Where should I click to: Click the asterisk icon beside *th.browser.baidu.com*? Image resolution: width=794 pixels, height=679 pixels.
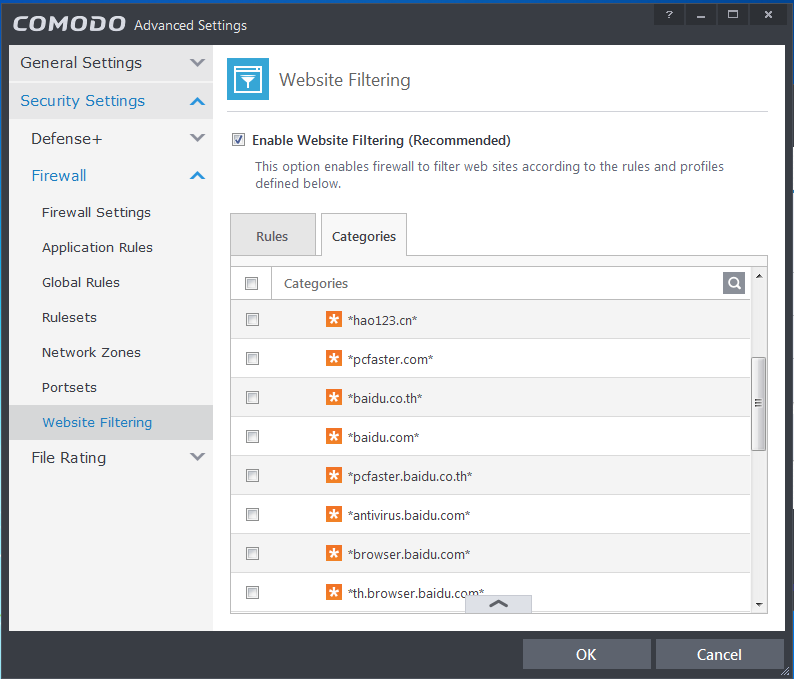tap(334, 592)
